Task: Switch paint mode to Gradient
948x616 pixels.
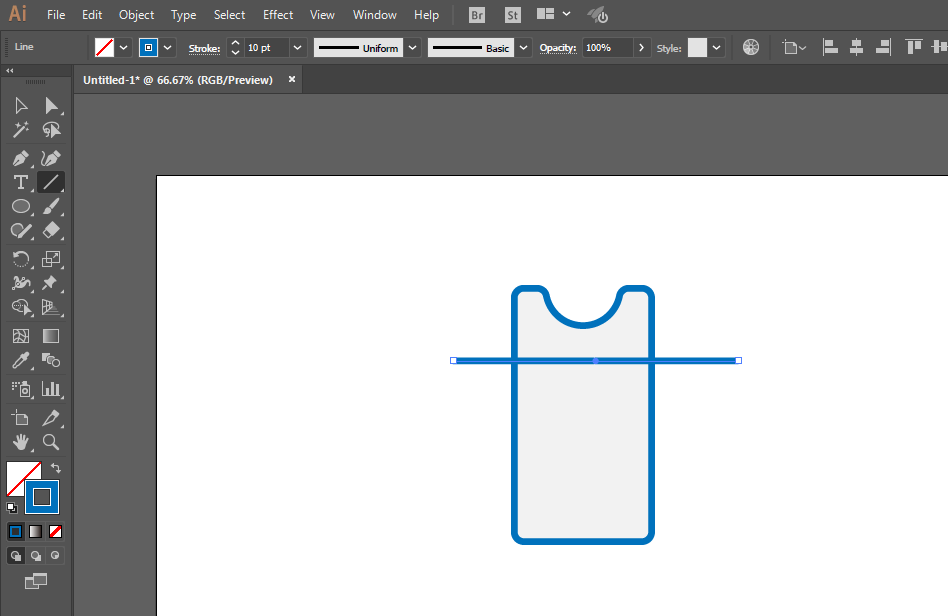Action: pyautogui.click(x=36, y=532)
